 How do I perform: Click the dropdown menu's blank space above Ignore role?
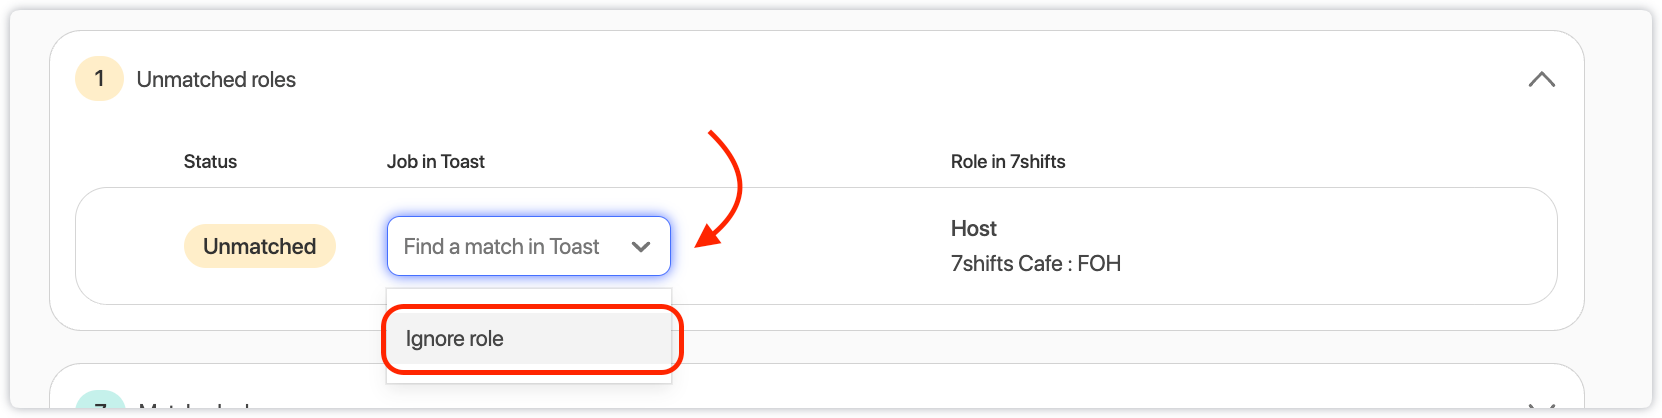[x=528, y=298]
